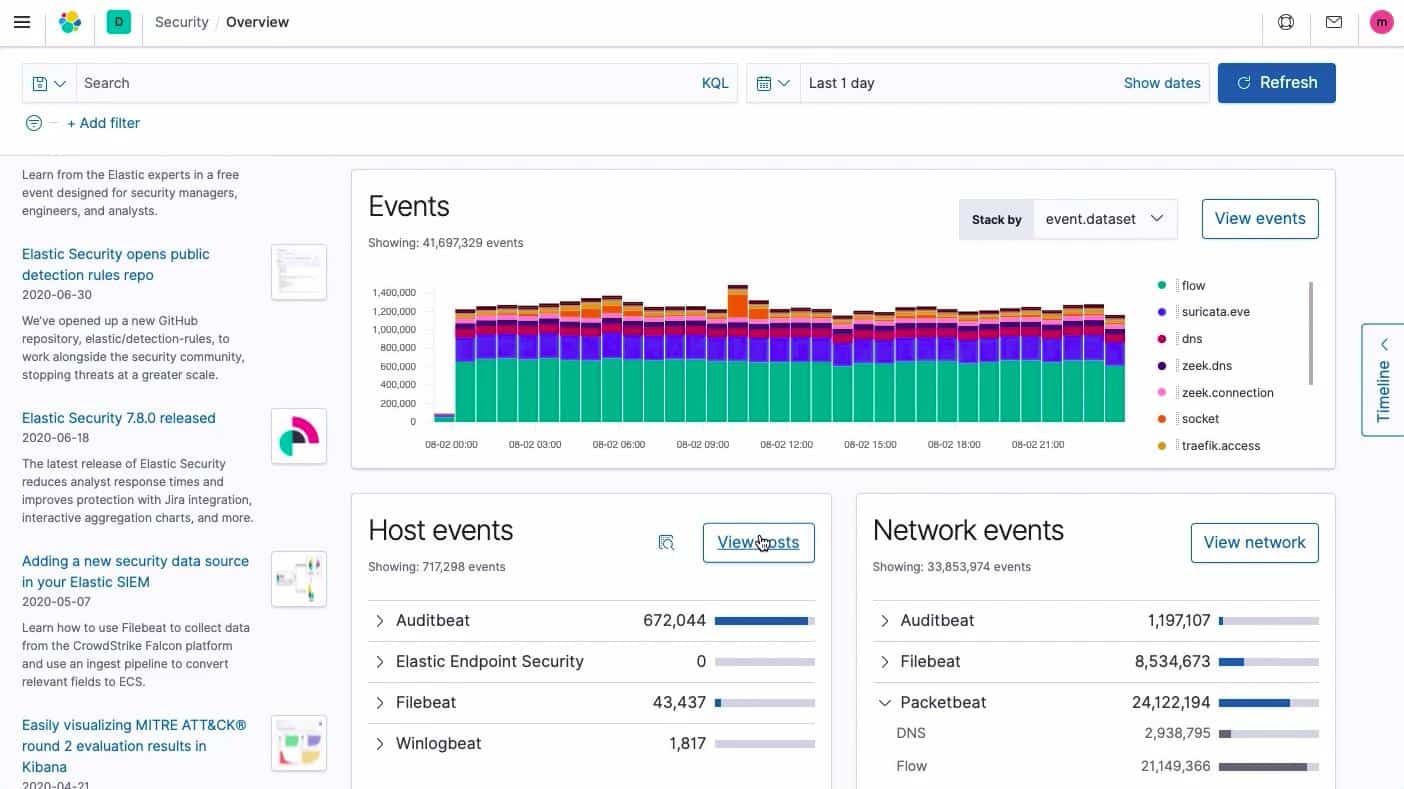Click the View network button
This screenshot has width=1404, height=789.
pyautogui.click(x=1255, y=543)
